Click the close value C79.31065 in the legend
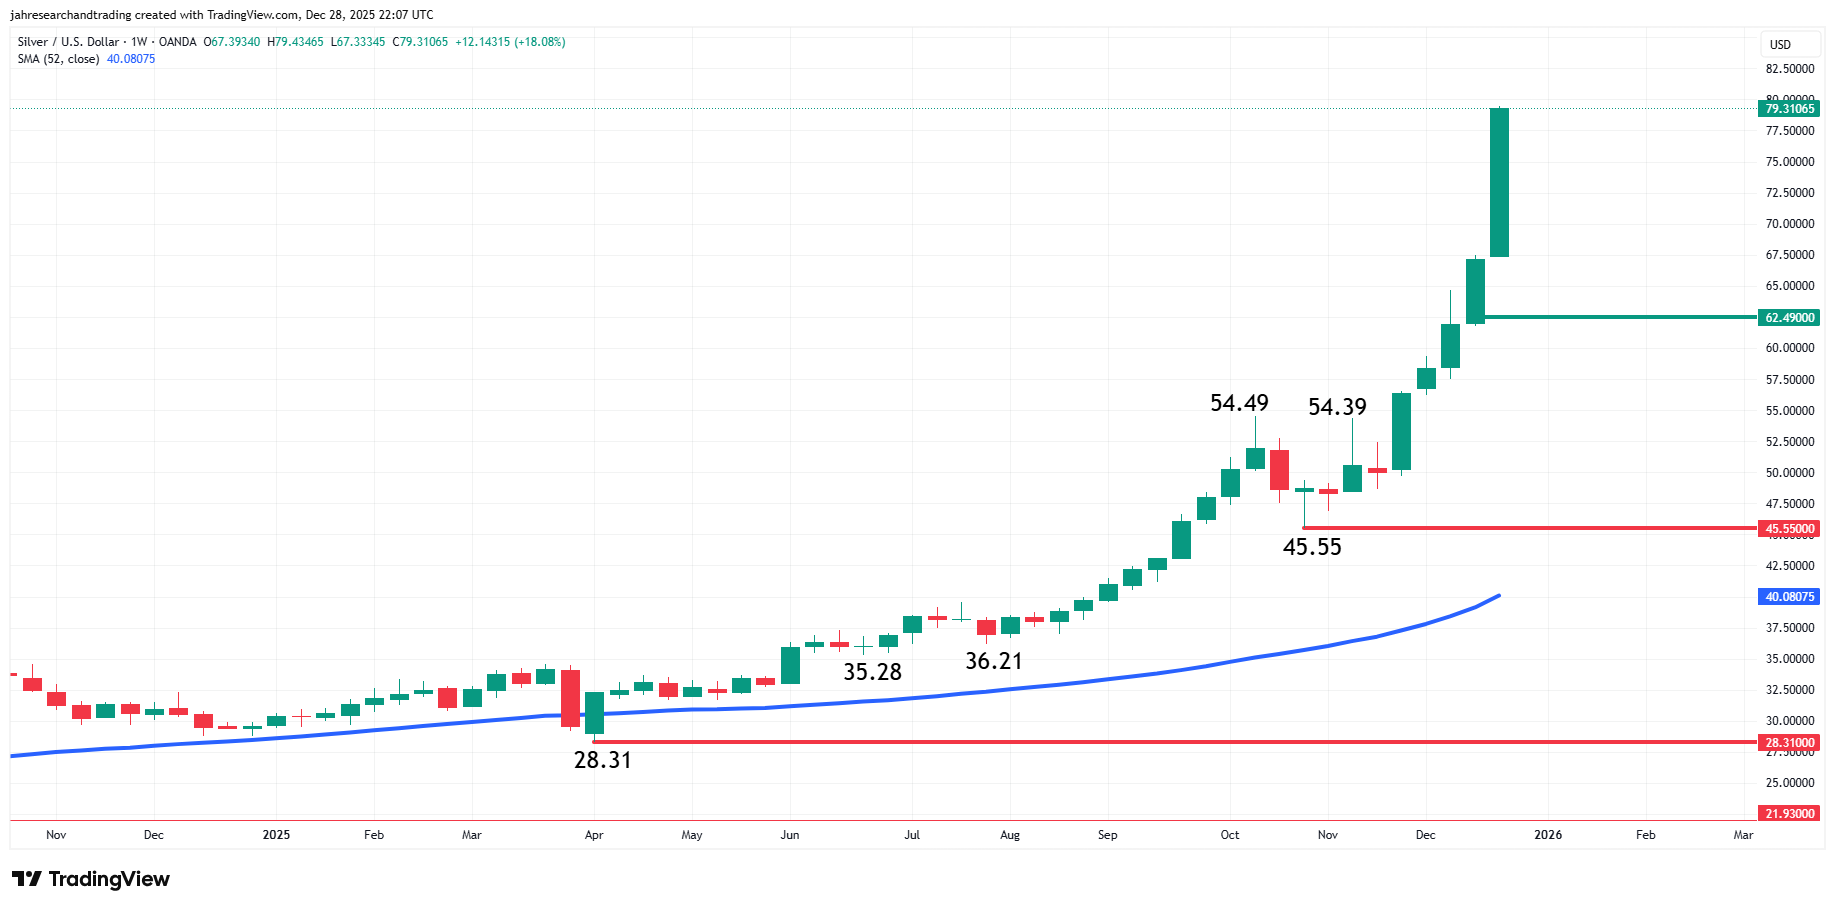1835x909 pixels. point(420,42)
